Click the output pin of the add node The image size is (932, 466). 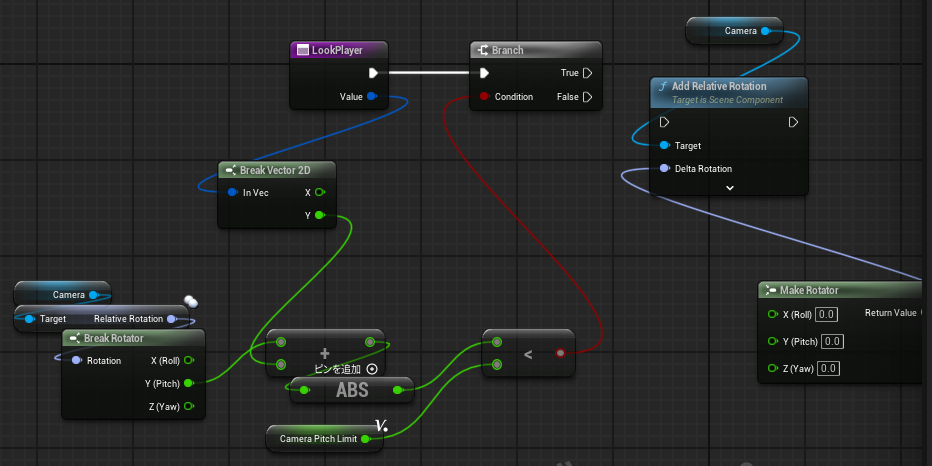(370, 342)
